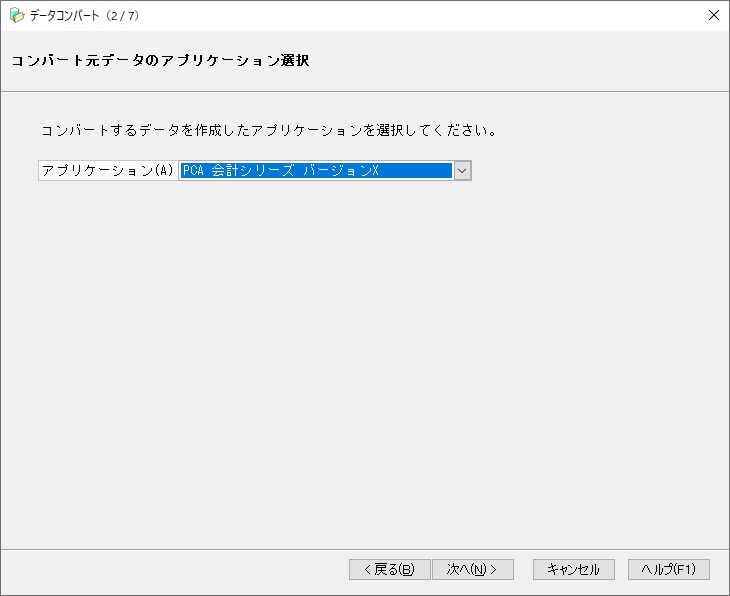730x596 pixels.
Task: Click the Data Convert app icon in title bar
Action: (x=17, y=15)
